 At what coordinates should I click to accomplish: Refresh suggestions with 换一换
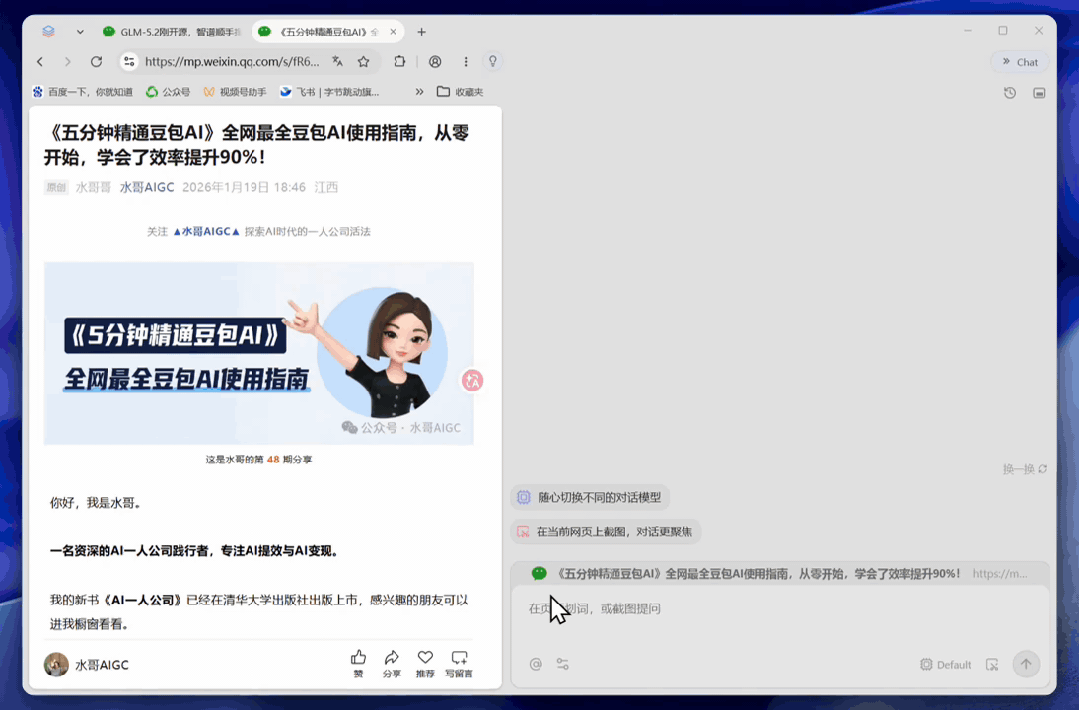pyautogui.click(x=1025, y=469)
